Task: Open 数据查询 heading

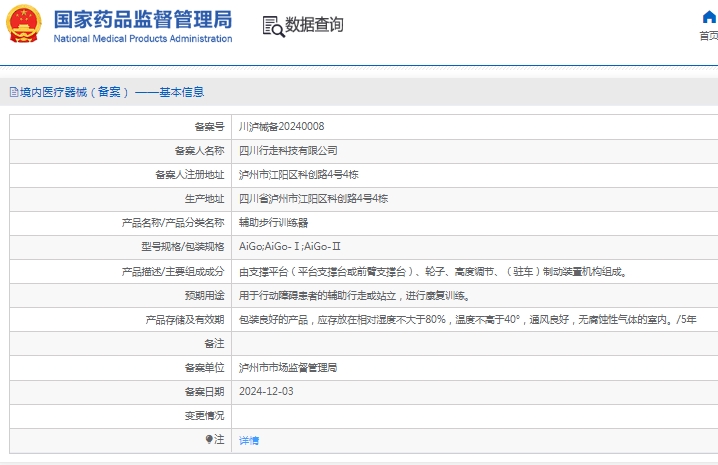Action: (x=314, y=25)
